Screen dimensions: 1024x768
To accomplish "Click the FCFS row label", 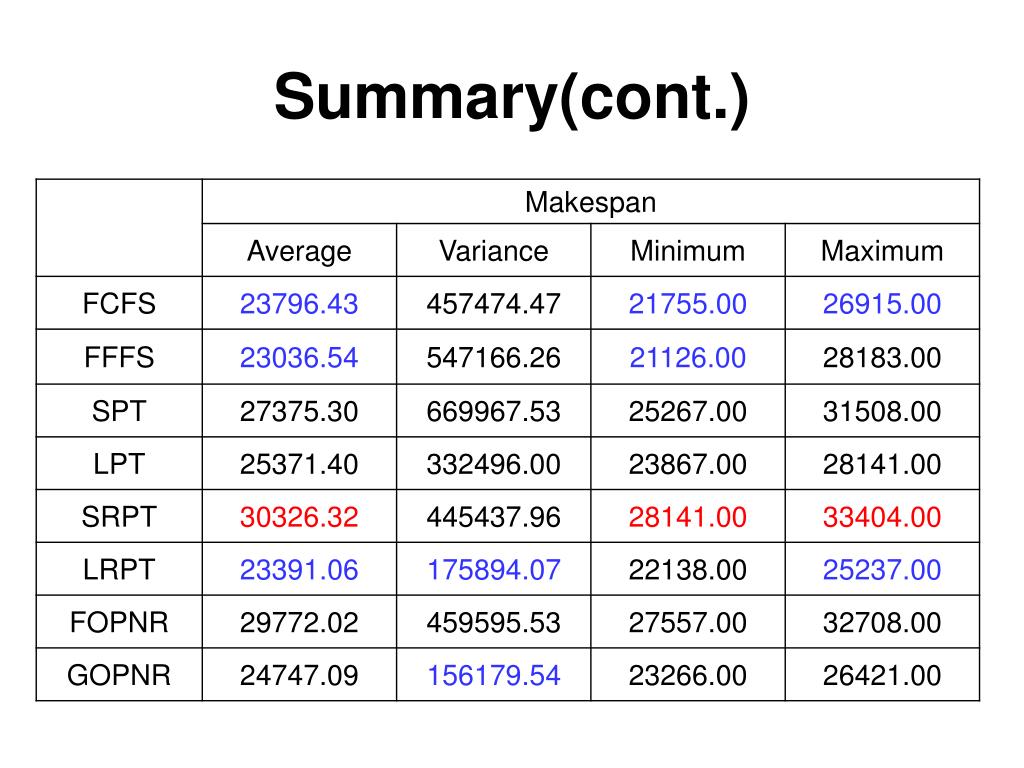I will pos(119,304).
